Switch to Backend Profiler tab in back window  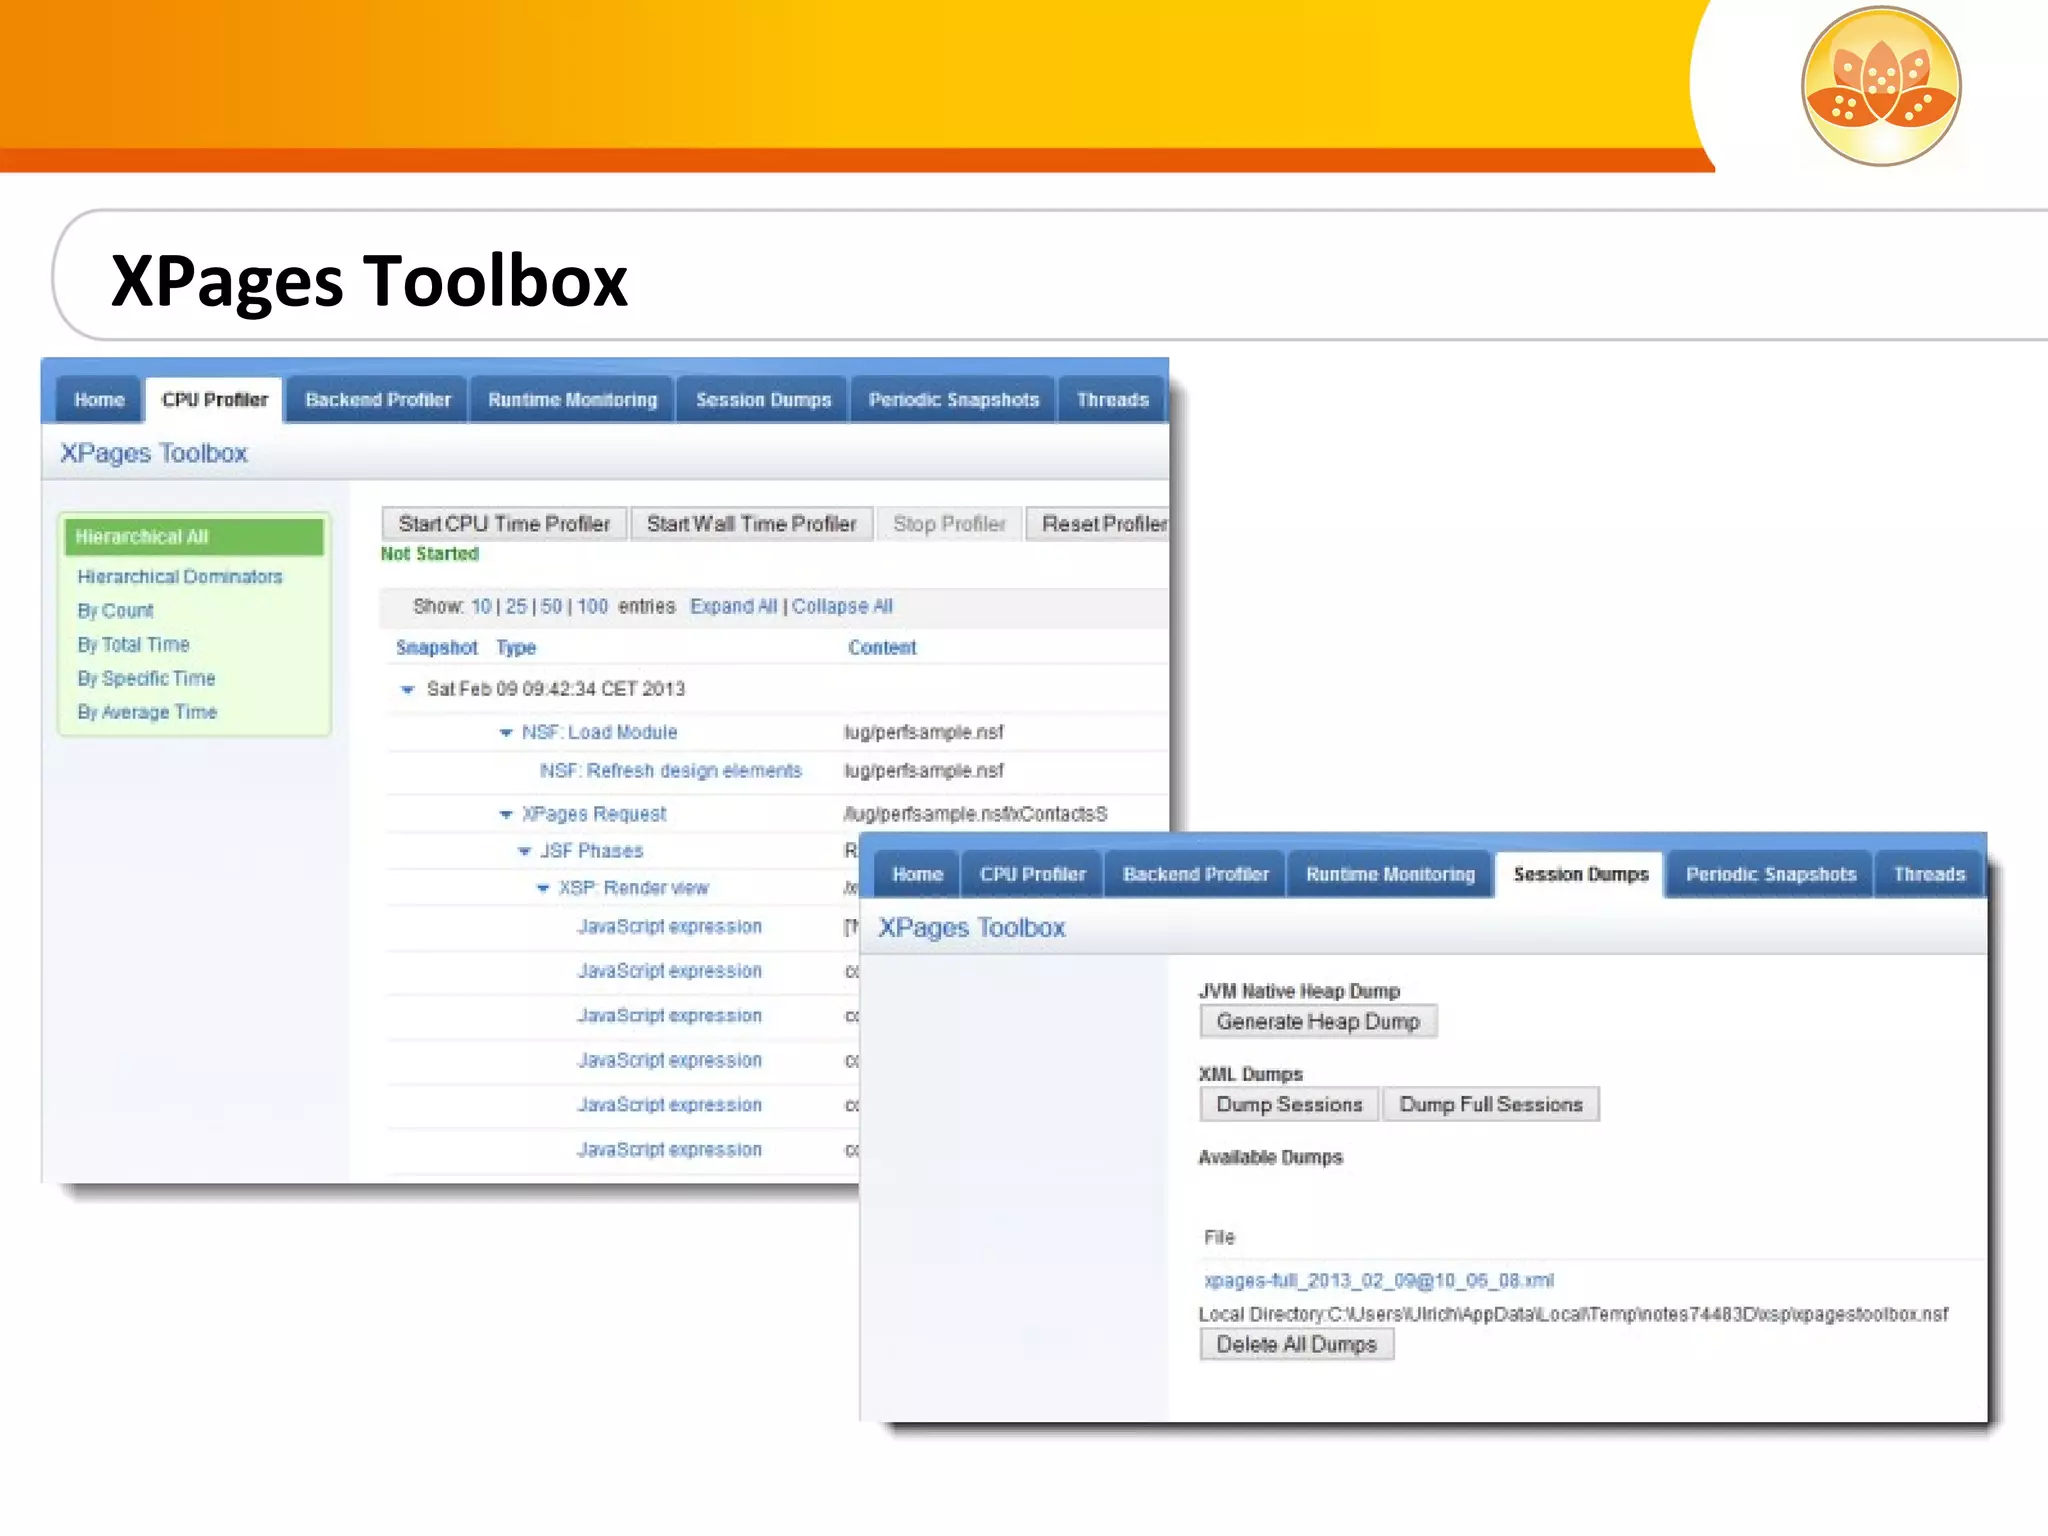pyautogui.click(x=378, y=400)
